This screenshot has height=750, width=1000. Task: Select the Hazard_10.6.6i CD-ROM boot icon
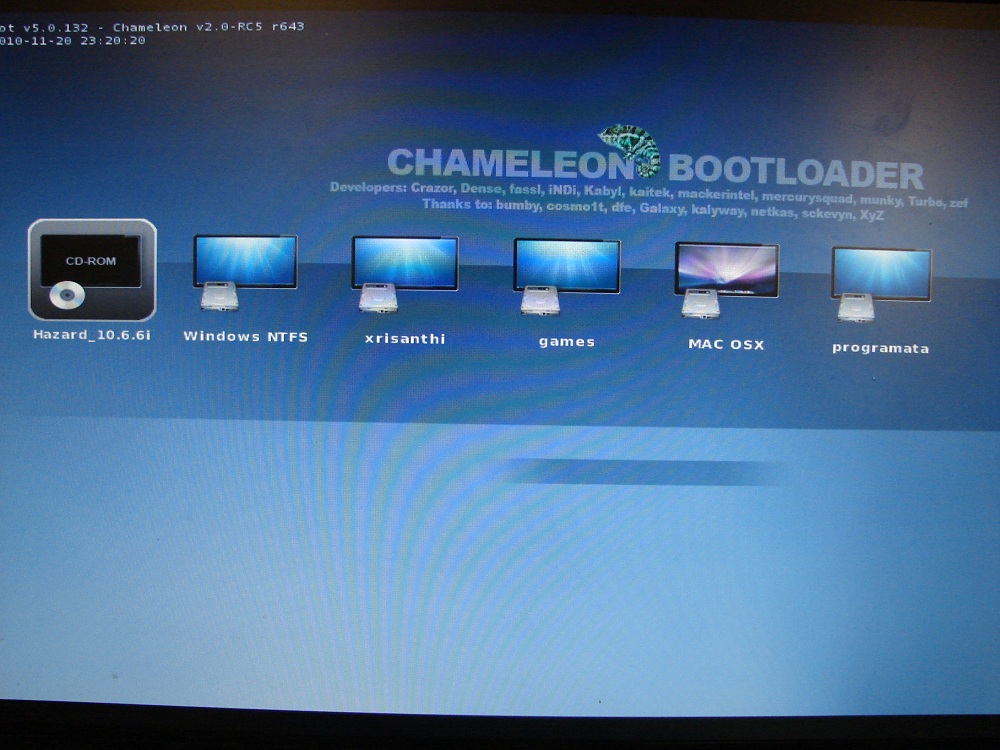tap(92, 270)
